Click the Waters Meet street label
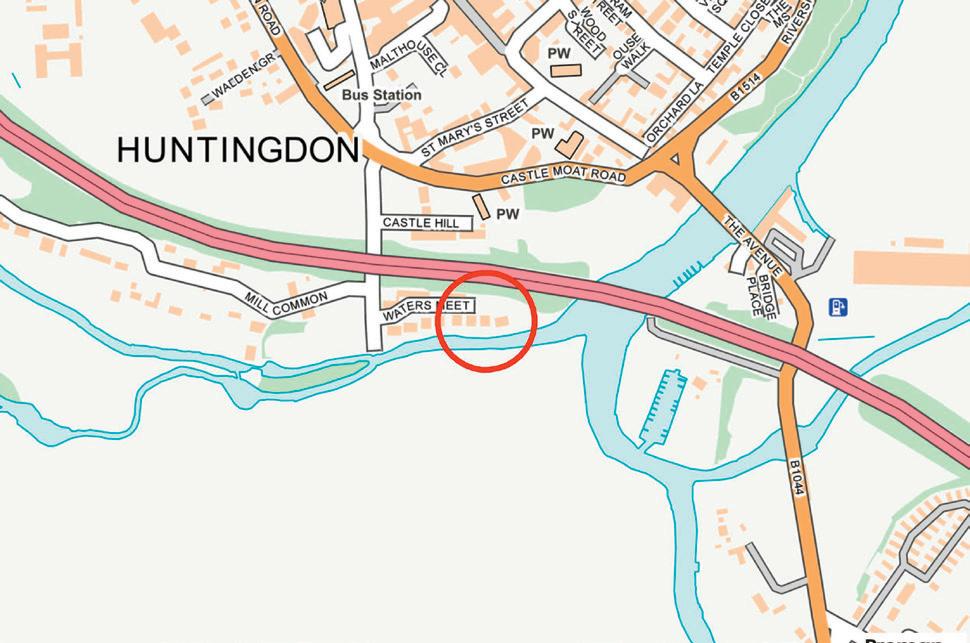 point(427,309)
